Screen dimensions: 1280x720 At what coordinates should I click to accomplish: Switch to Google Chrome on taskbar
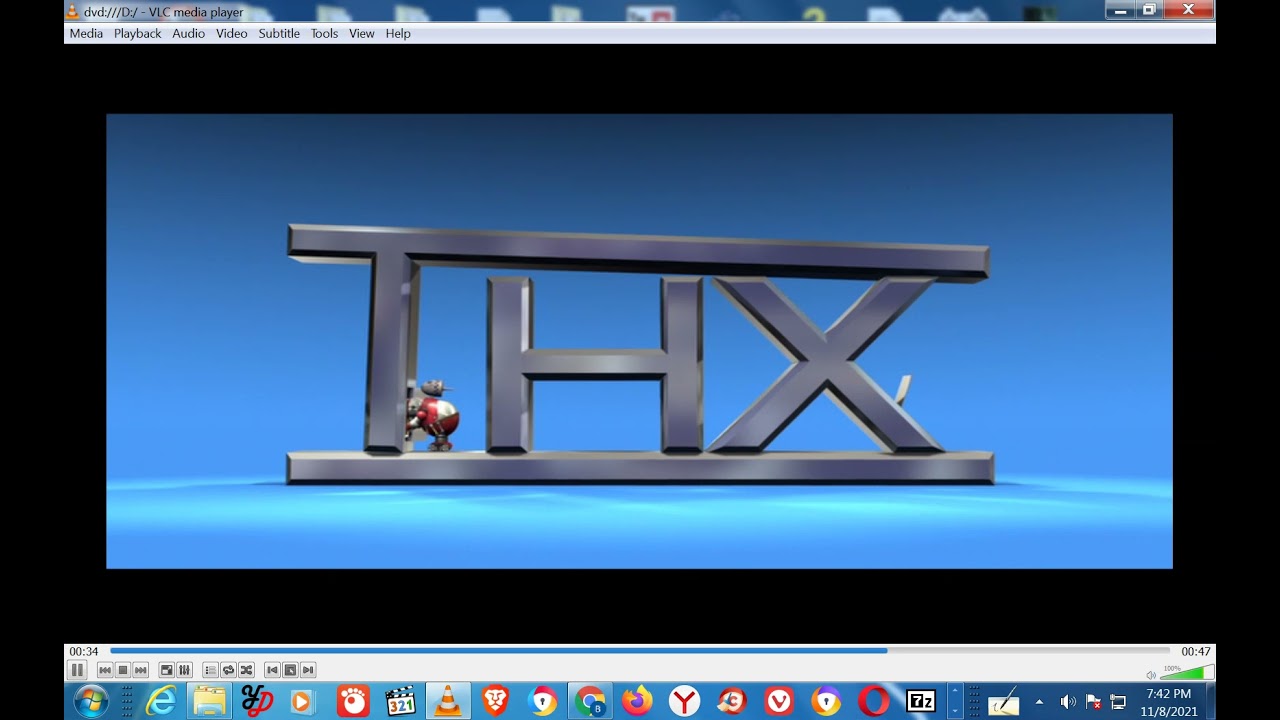pos(590,701)
